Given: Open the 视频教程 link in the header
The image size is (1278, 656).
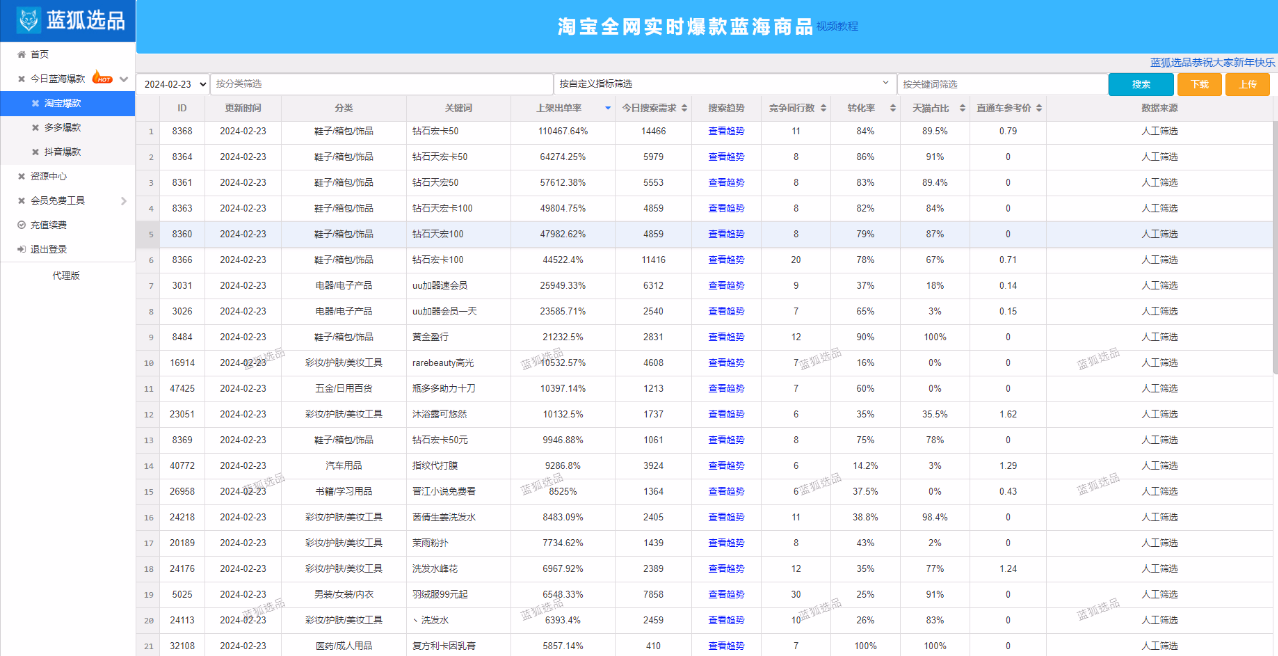Looking at the screenshot, I should point(837,27).
